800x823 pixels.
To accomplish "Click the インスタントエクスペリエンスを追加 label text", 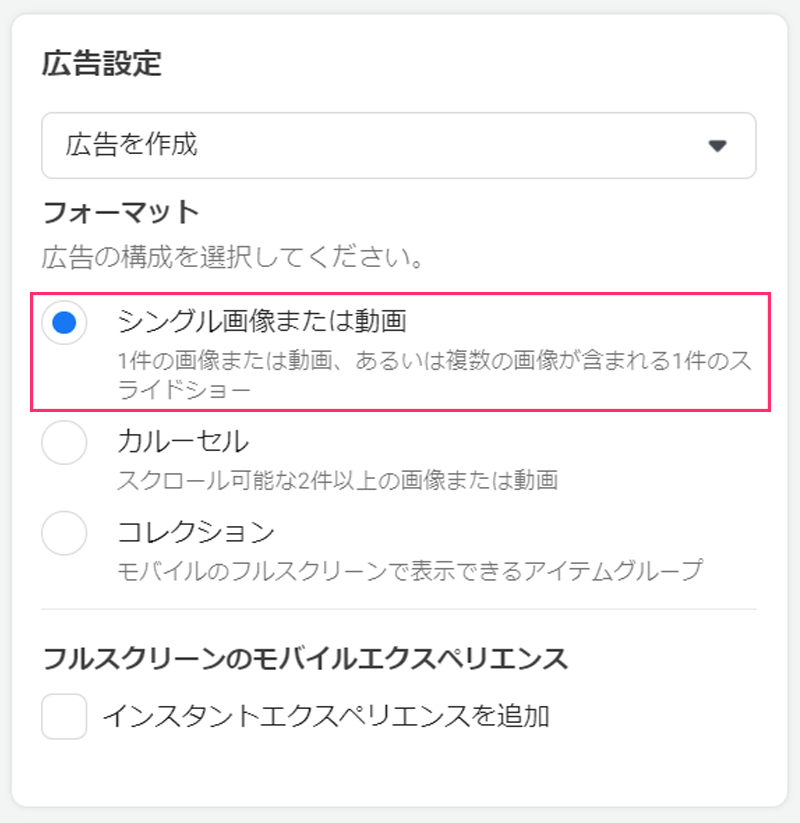I will coord(326,716).
